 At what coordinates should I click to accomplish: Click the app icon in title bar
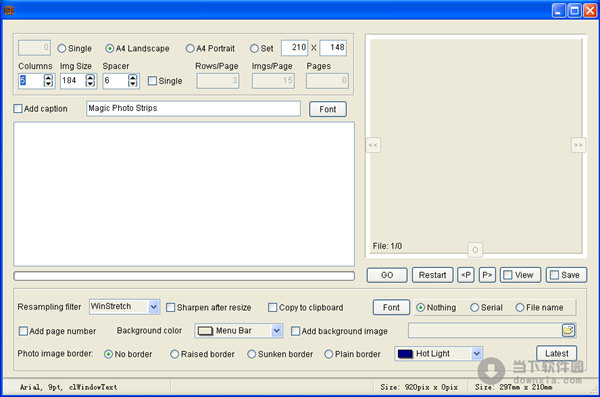(x=9, y=10)
